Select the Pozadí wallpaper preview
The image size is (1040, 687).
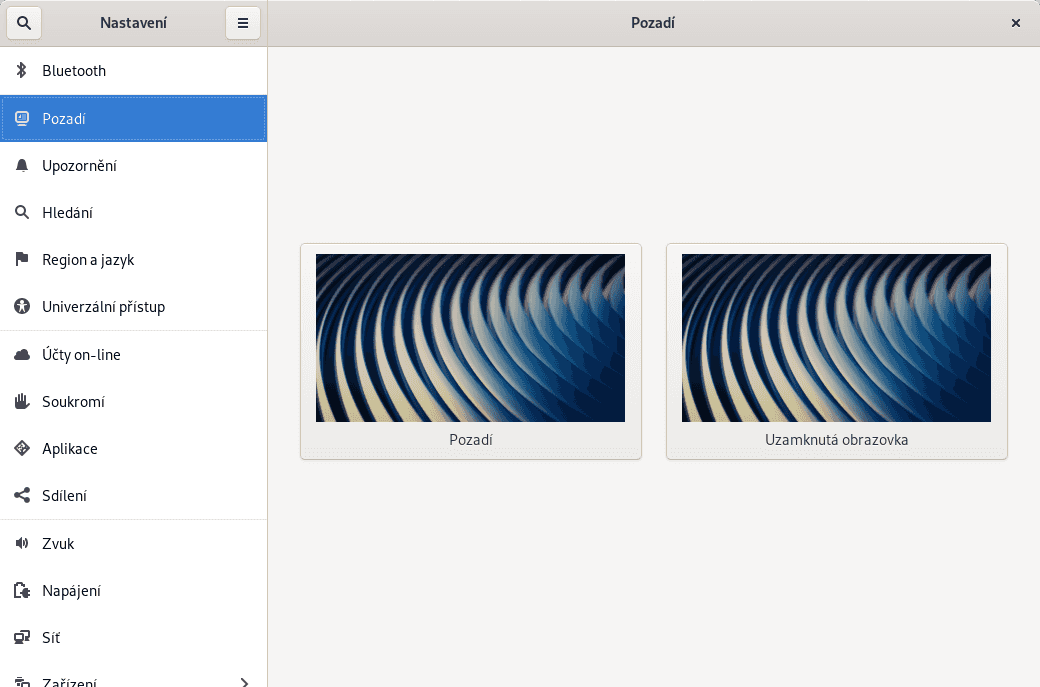pos(470,337)
